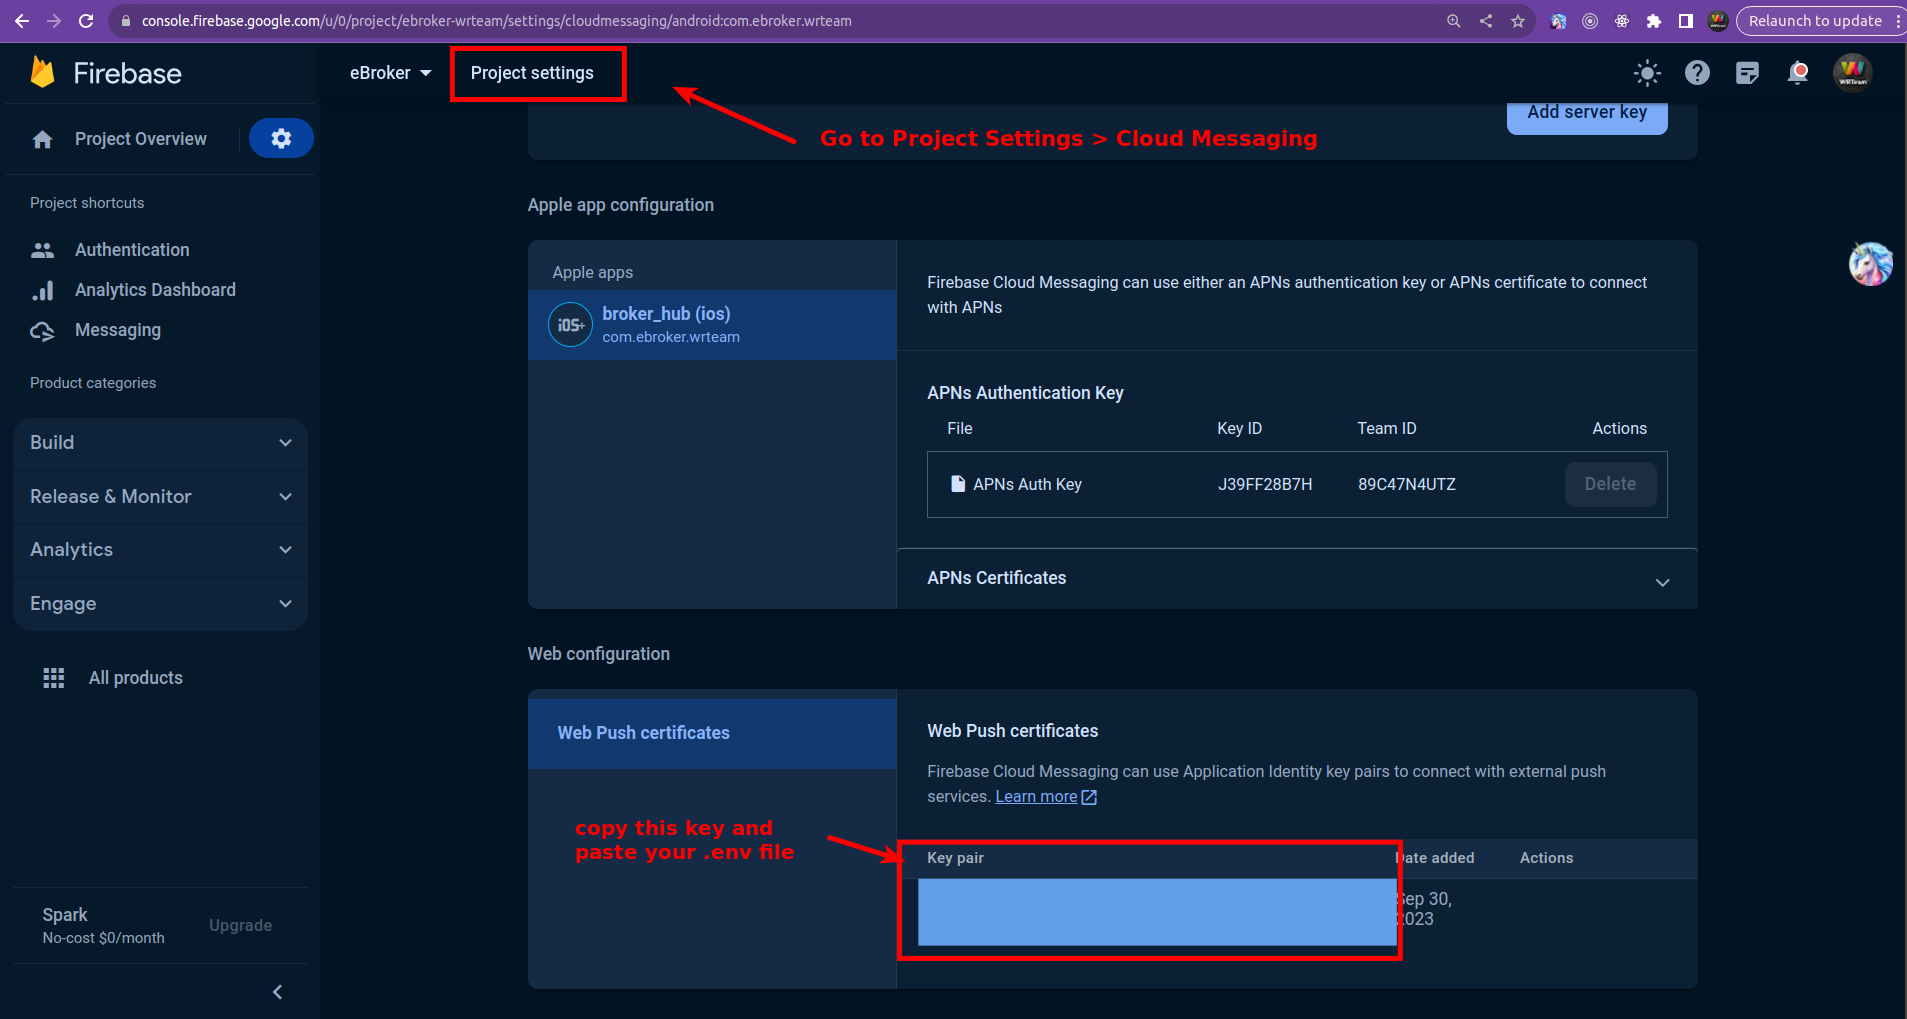Open the user account avatar

point(1853,72)
